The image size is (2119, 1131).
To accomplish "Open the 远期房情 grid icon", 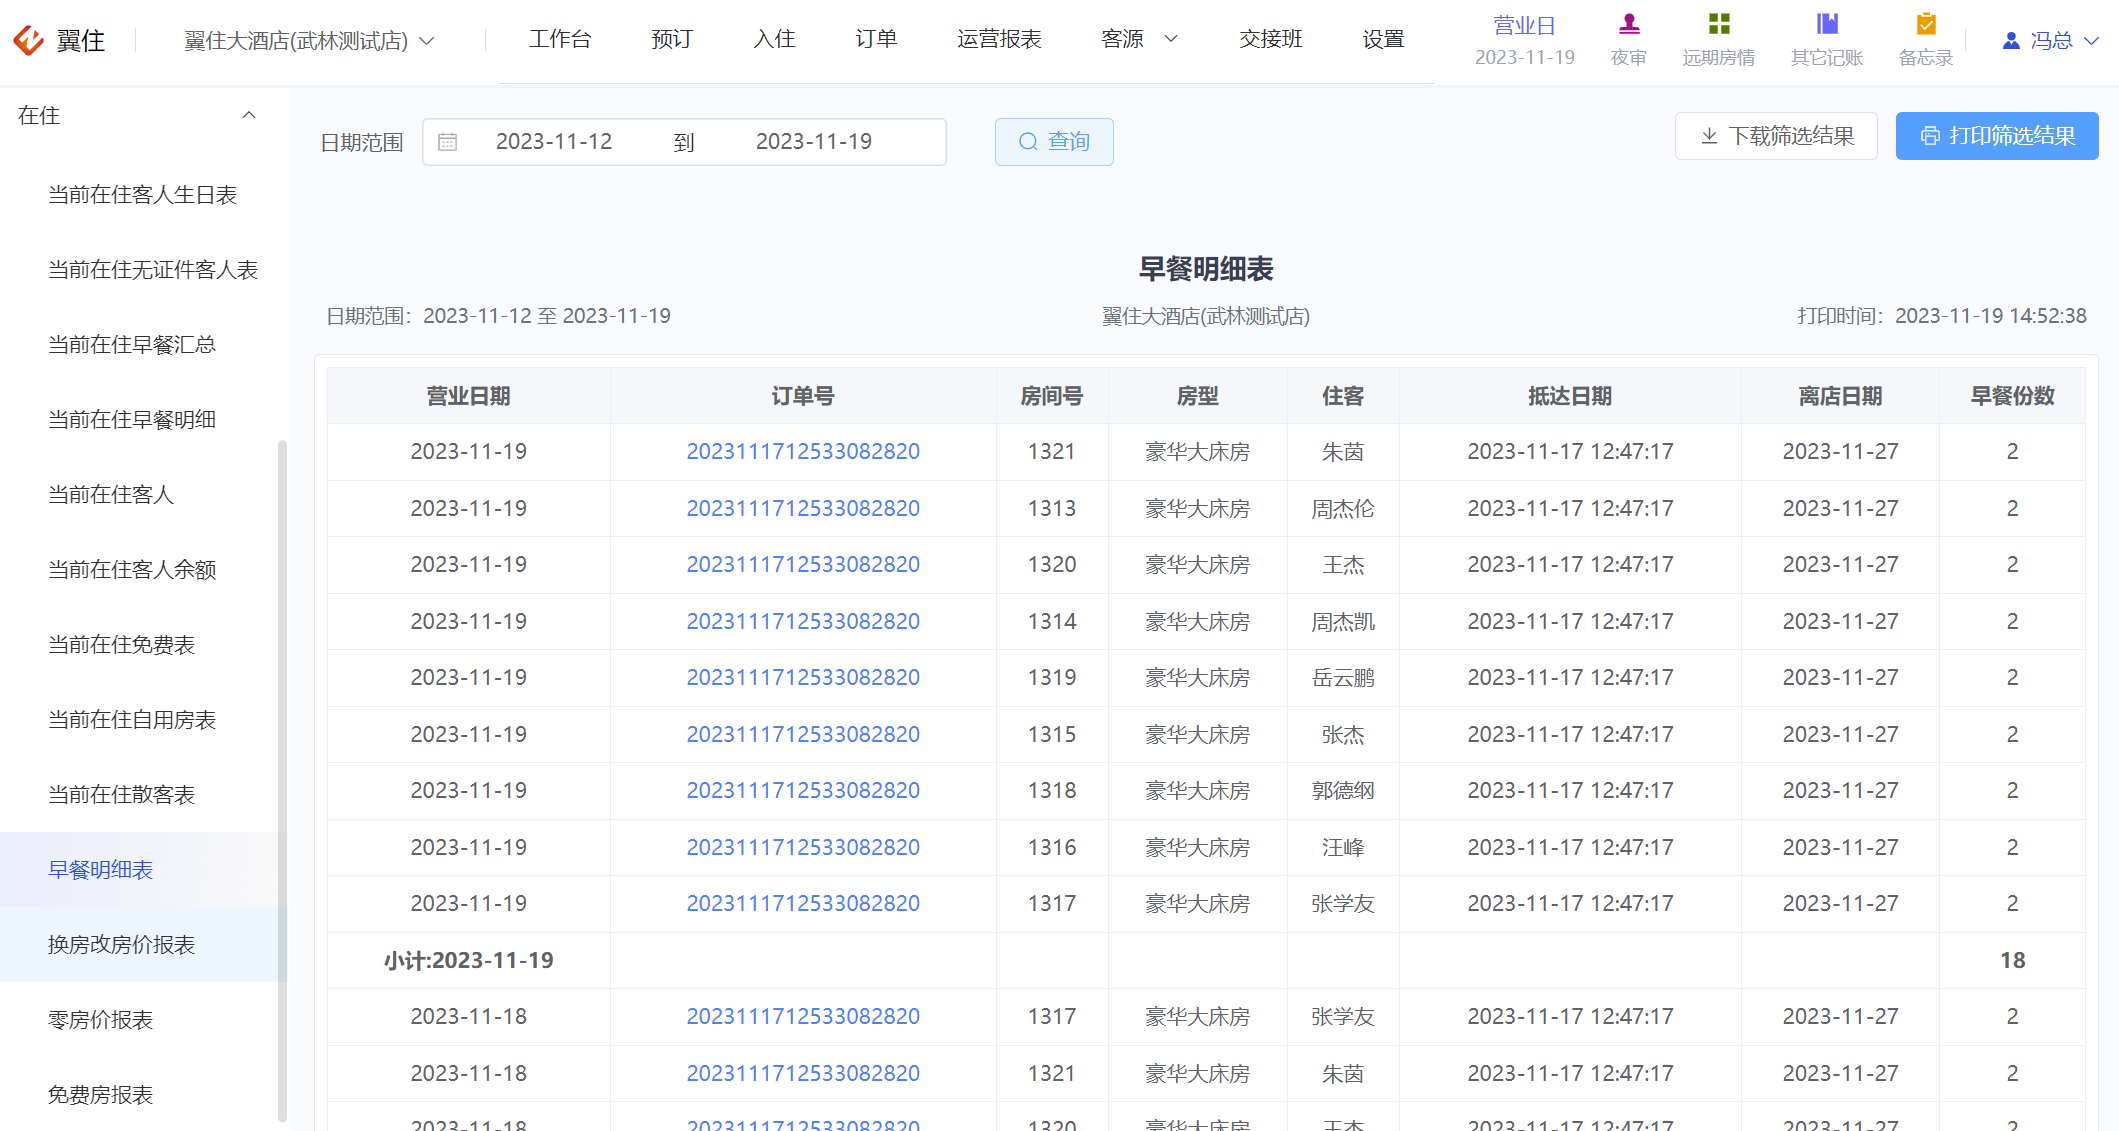I will [x=1718, y=24].
